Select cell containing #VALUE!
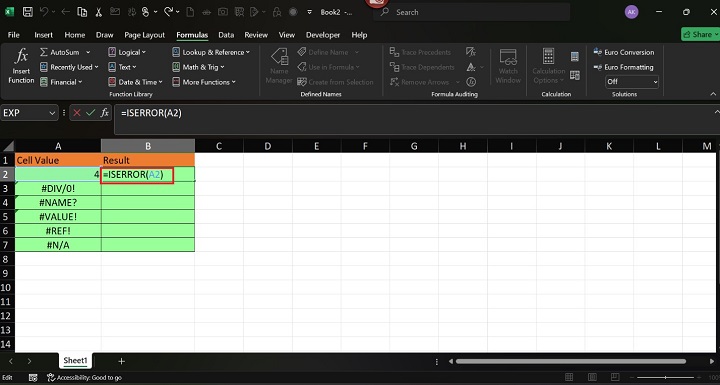Image resolution: width=720 pixels, height=385 pixels. tap(58, 217)
